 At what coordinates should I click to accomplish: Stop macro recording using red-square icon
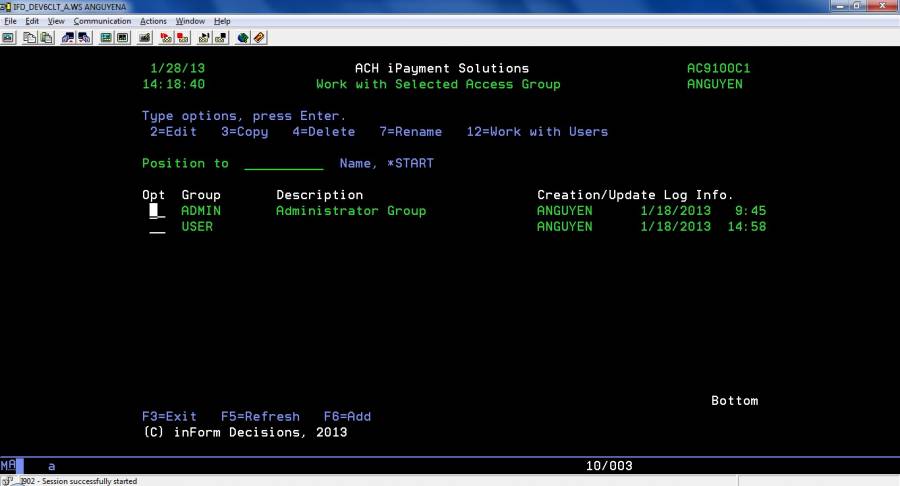(x=182, y=38)
